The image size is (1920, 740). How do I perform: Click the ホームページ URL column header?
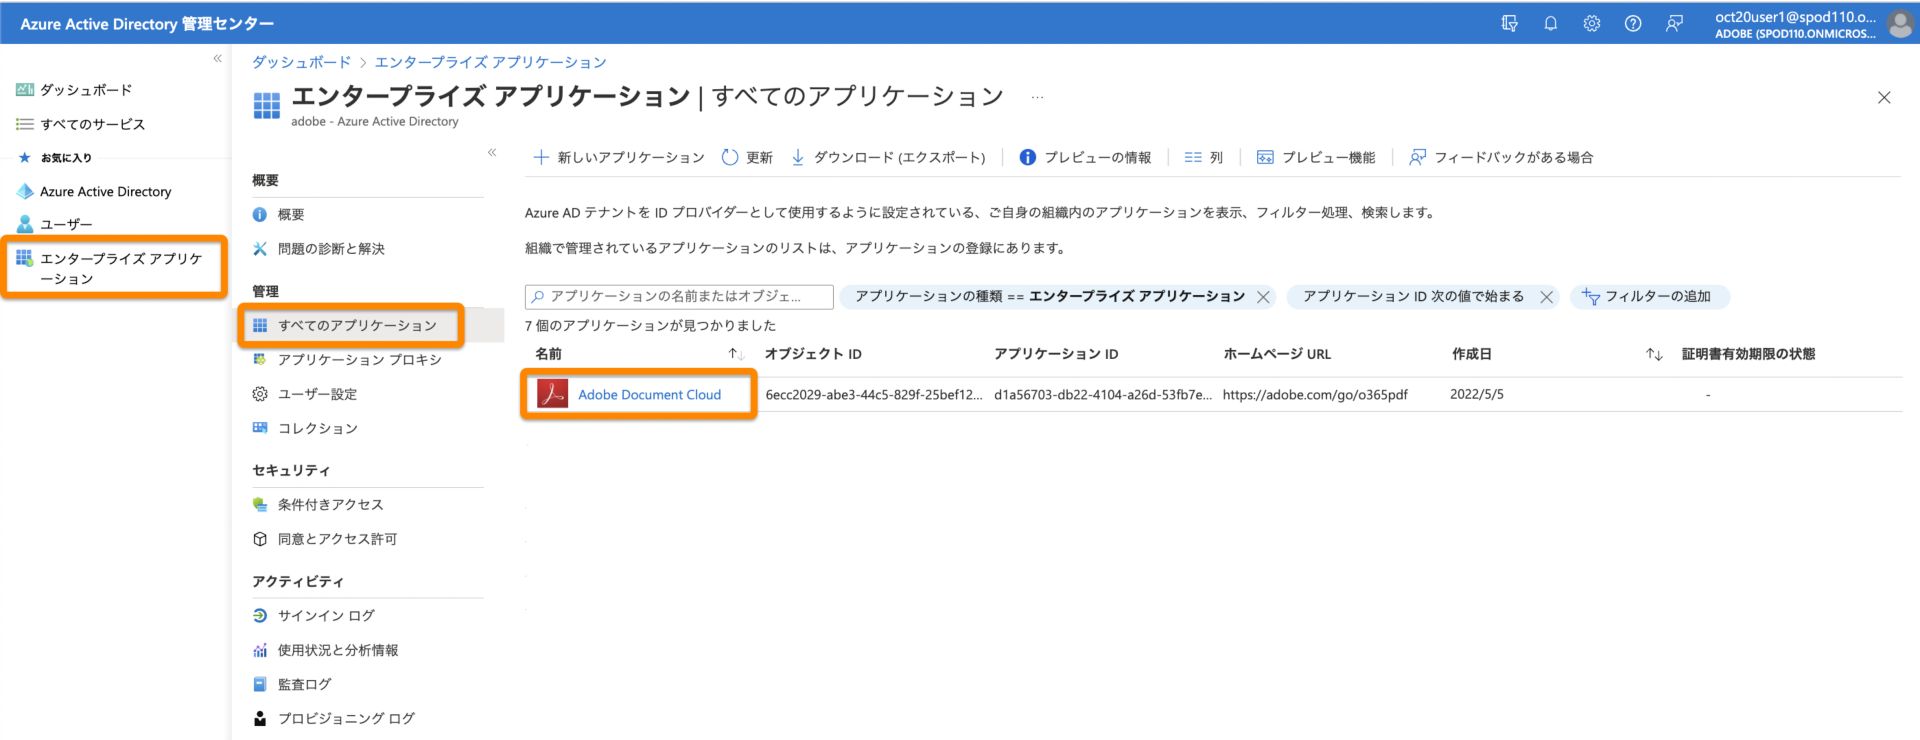[x=1277, y=354]
